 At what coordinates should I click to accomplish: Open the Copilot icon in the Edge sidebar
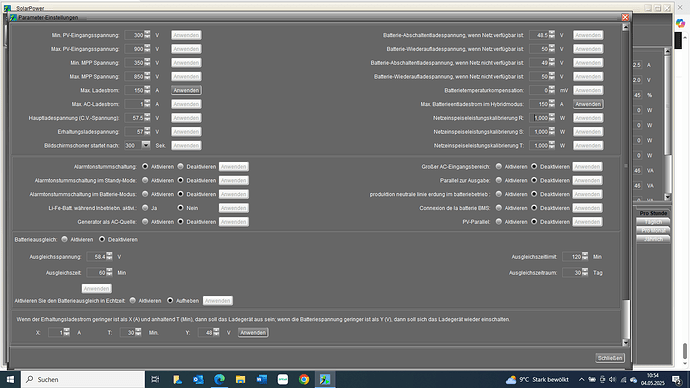tap(681, 23)
